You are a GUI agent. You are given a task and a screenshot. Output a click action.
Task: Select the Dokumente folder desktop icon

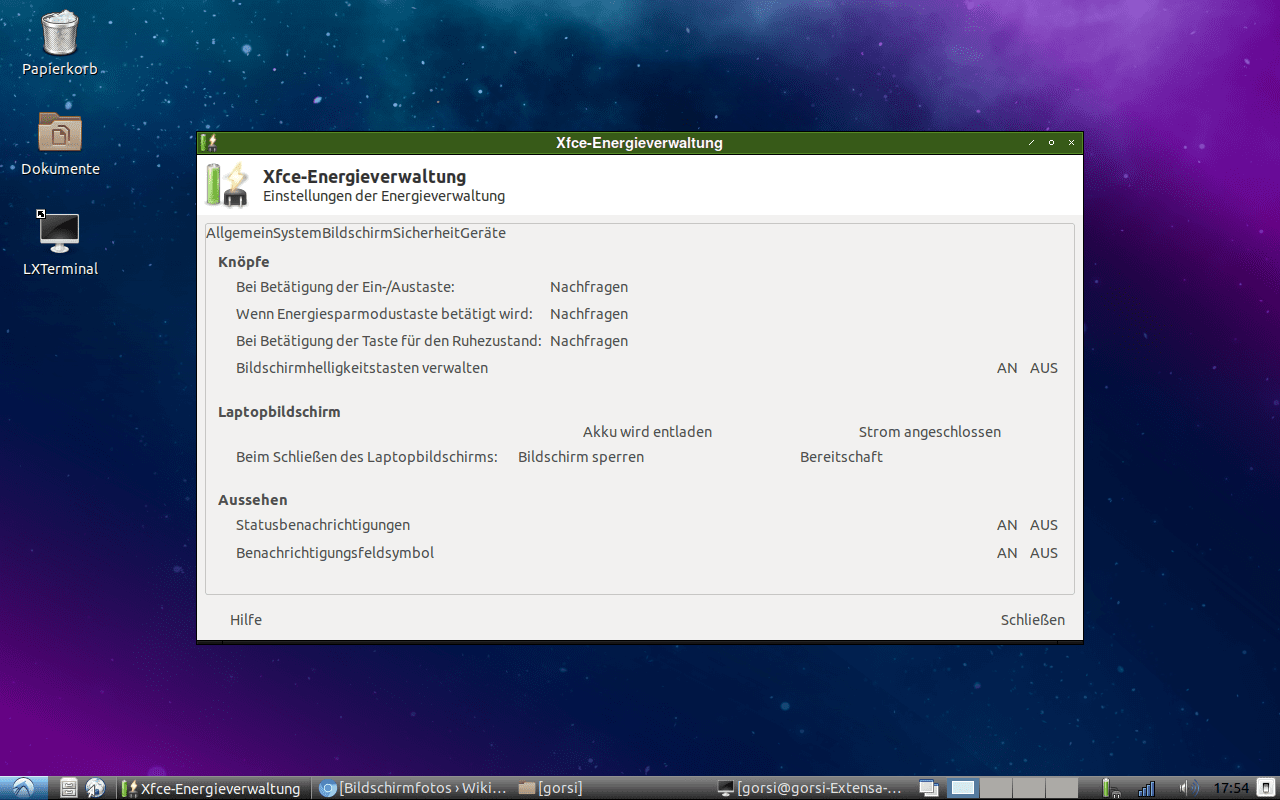click(x=60, y=143)
